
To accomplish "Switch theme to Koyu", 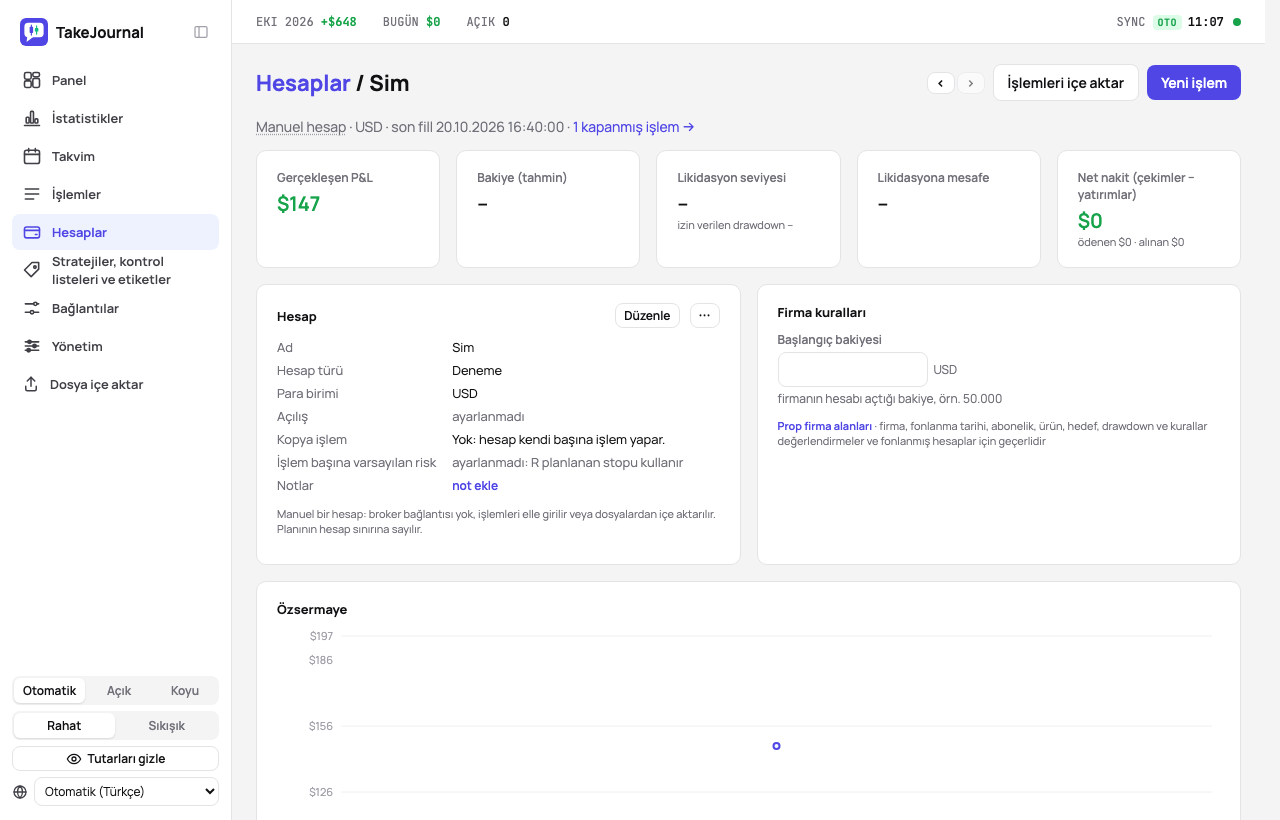I will (x=185, y=691).
